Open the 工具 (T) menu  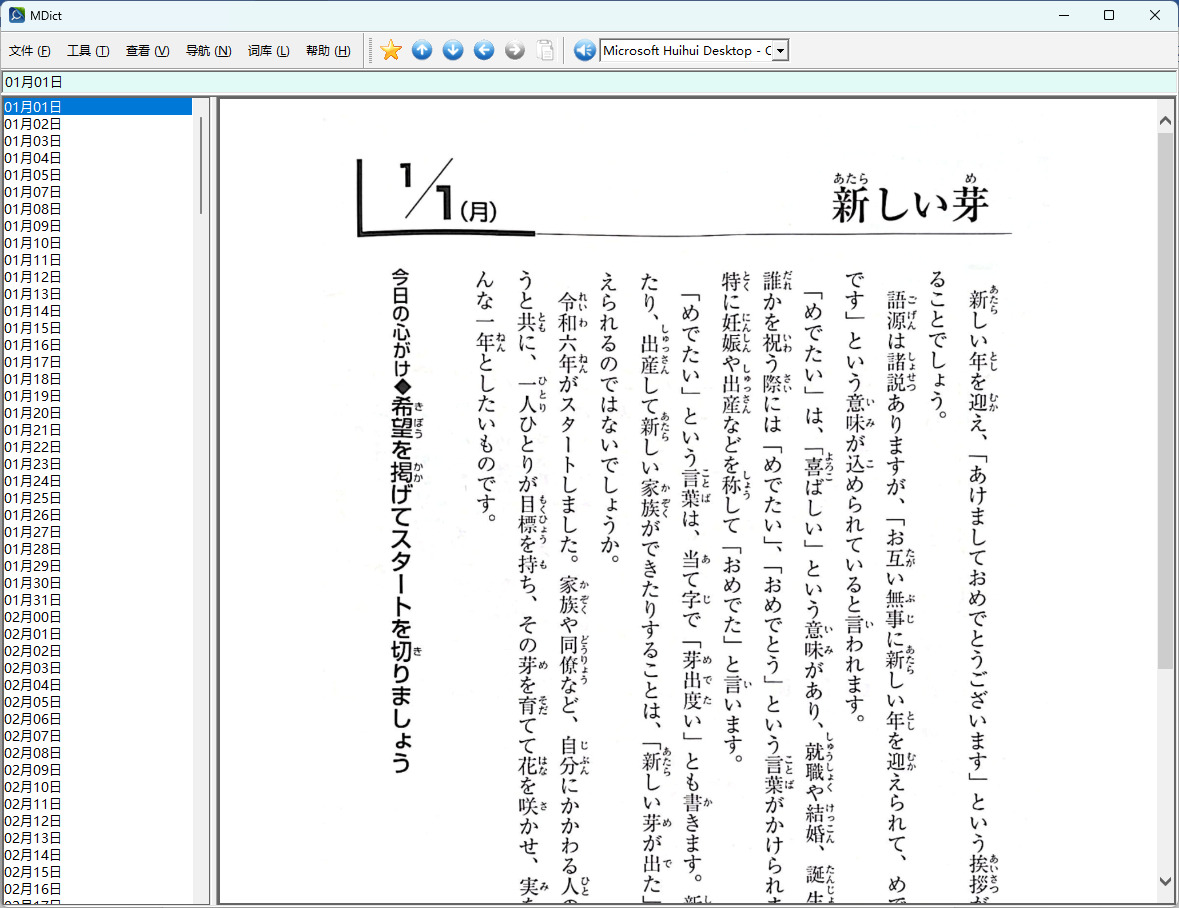click(88, 50)
